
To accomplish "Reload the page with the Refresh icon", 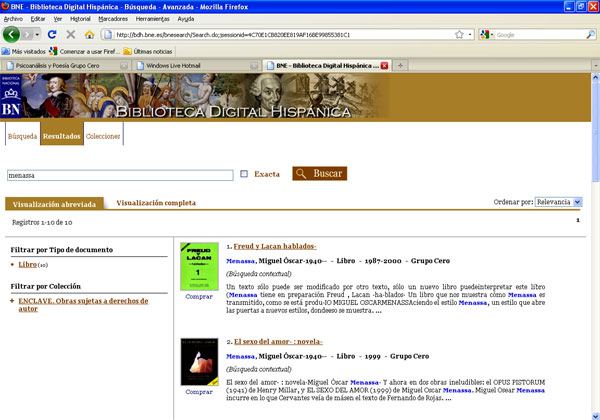I will [x=52, y=35].
